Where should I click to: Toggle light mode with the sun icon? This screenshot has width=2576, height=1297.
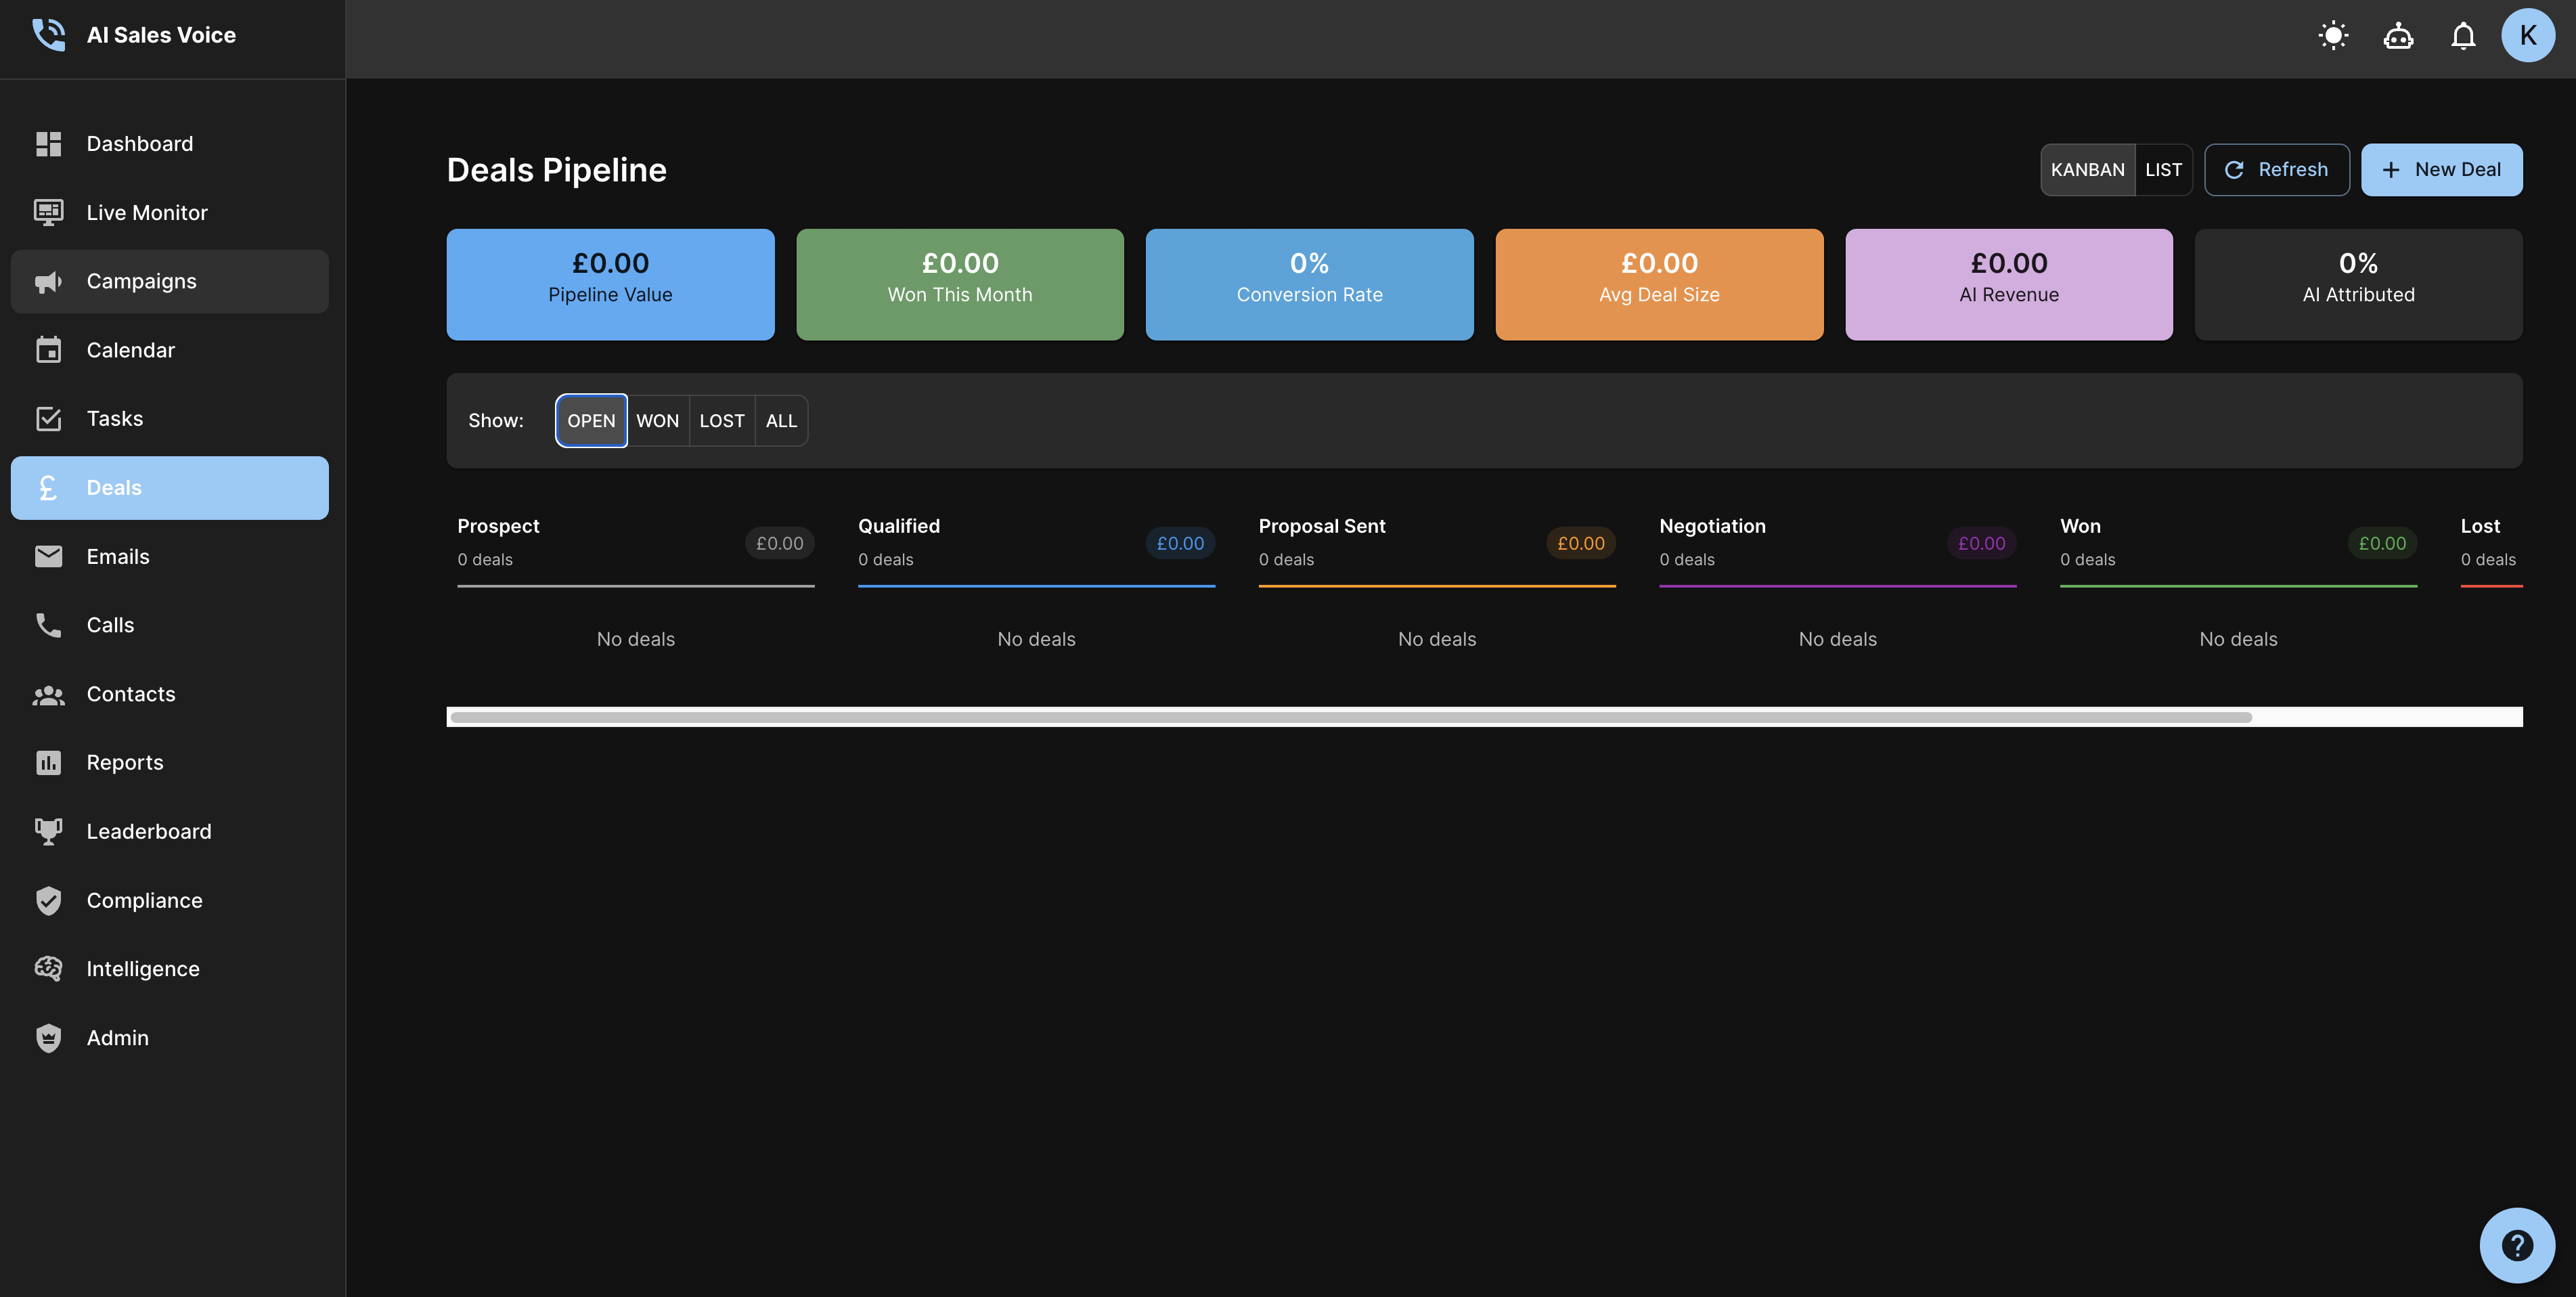[2333, 35]
